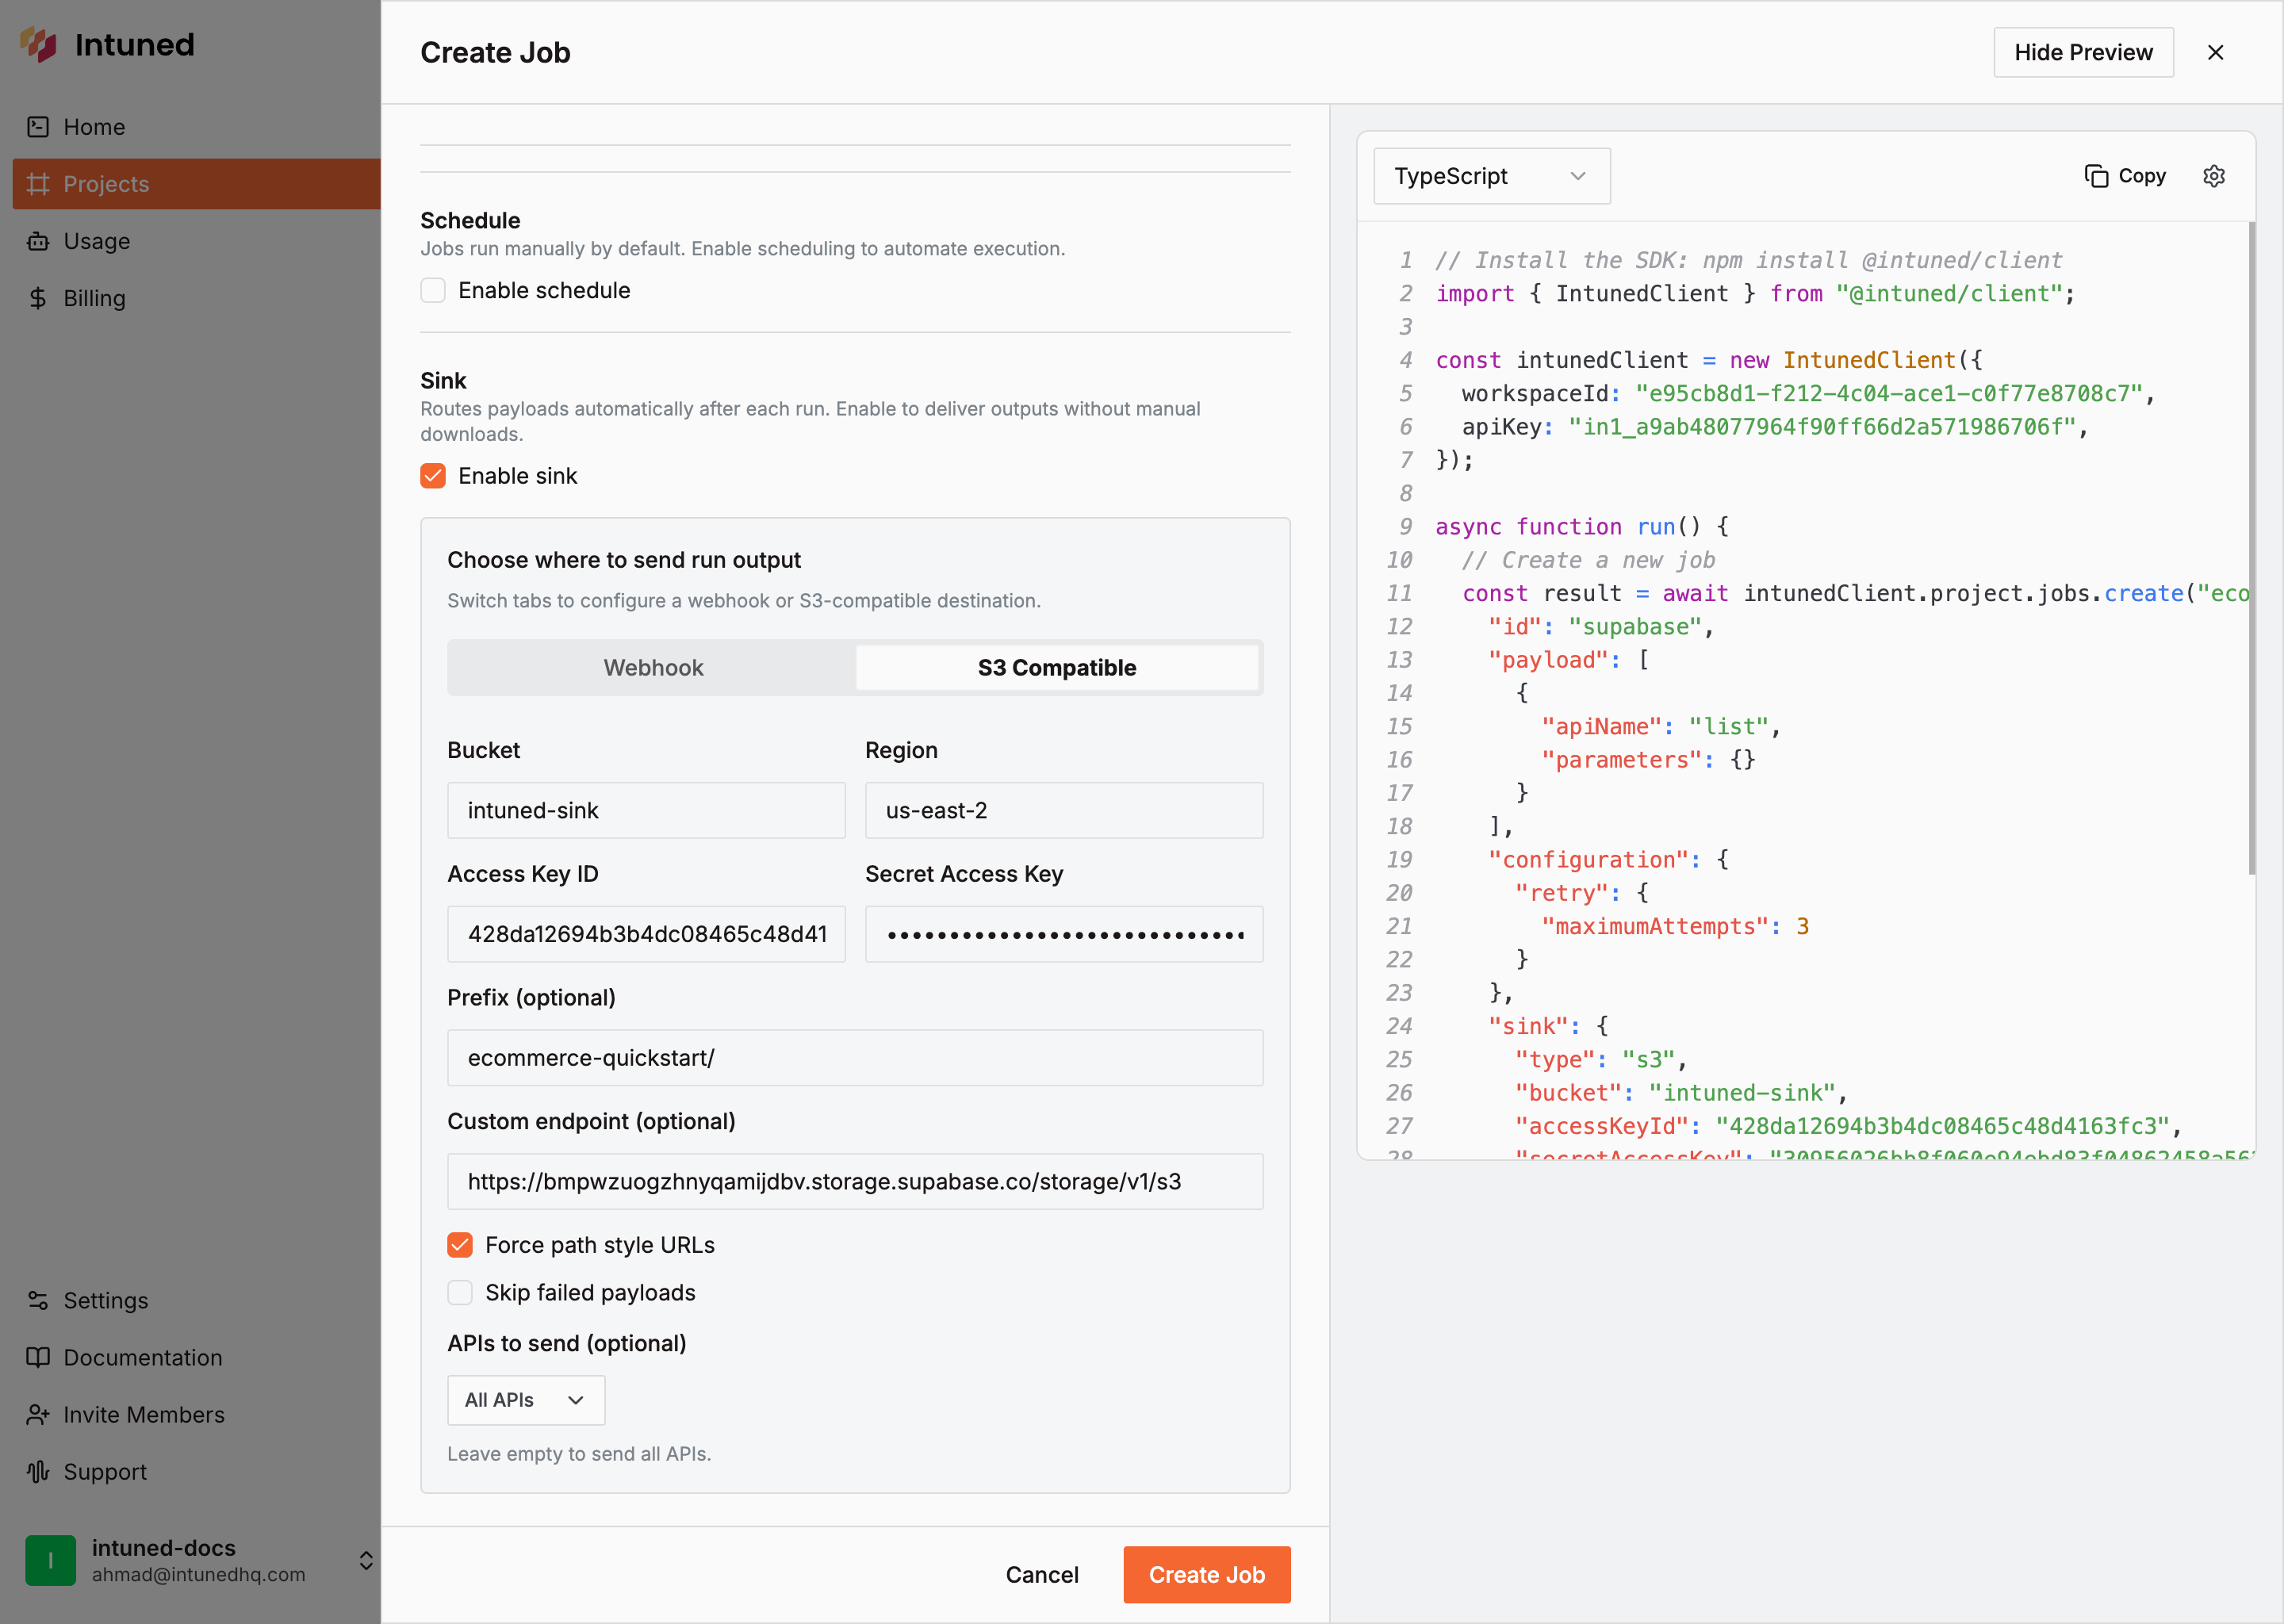Open Documentation in the sidebar
The height and width of the screenshot is (1624, 2284).
click(x=196, y=1357)
